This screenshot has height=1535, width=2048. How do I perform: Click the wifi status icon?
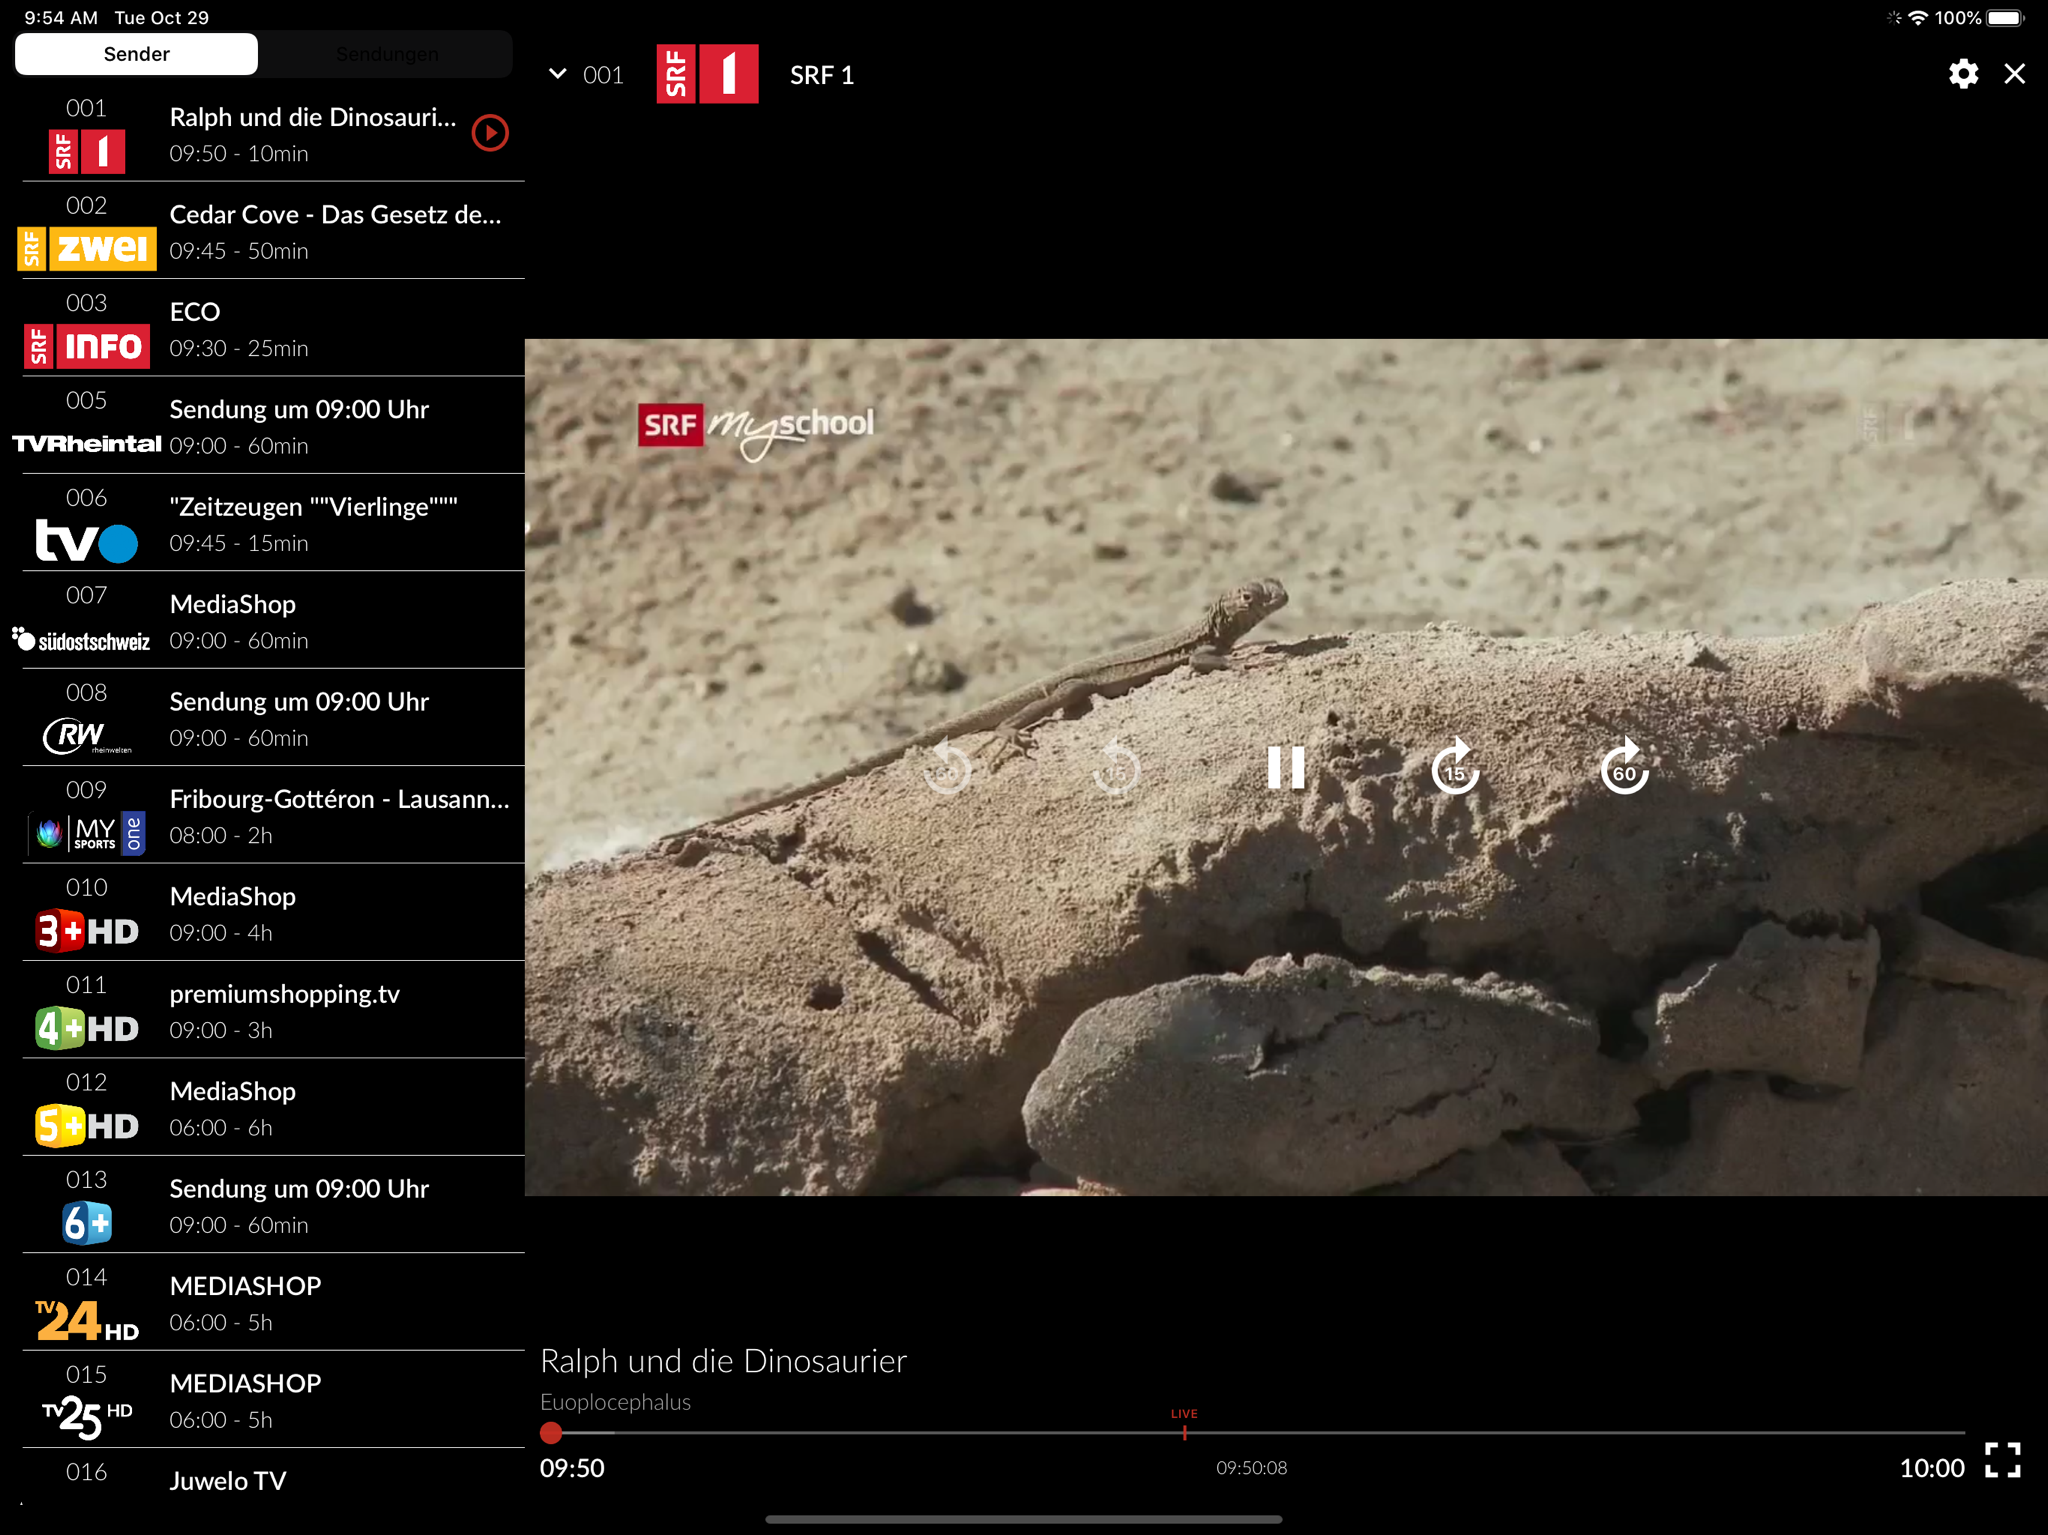(1918, 18)
